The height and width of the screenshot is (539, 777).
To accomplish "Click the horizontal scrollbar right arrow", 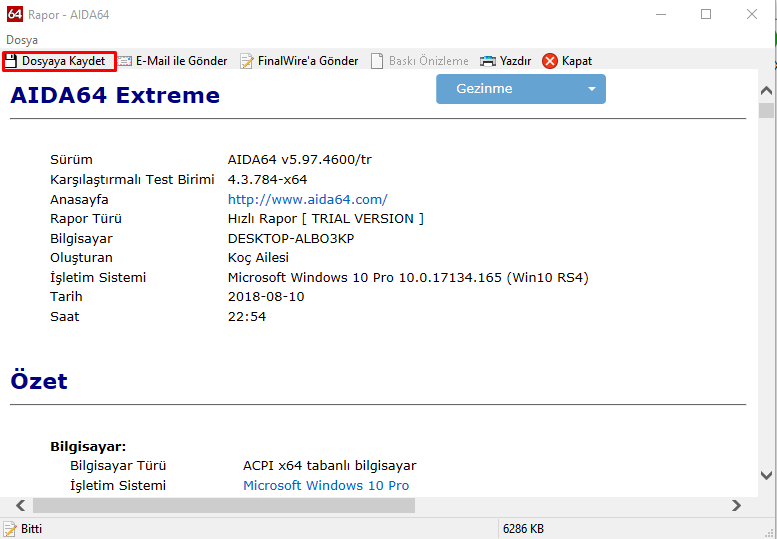I will click(x=736, y=505).
